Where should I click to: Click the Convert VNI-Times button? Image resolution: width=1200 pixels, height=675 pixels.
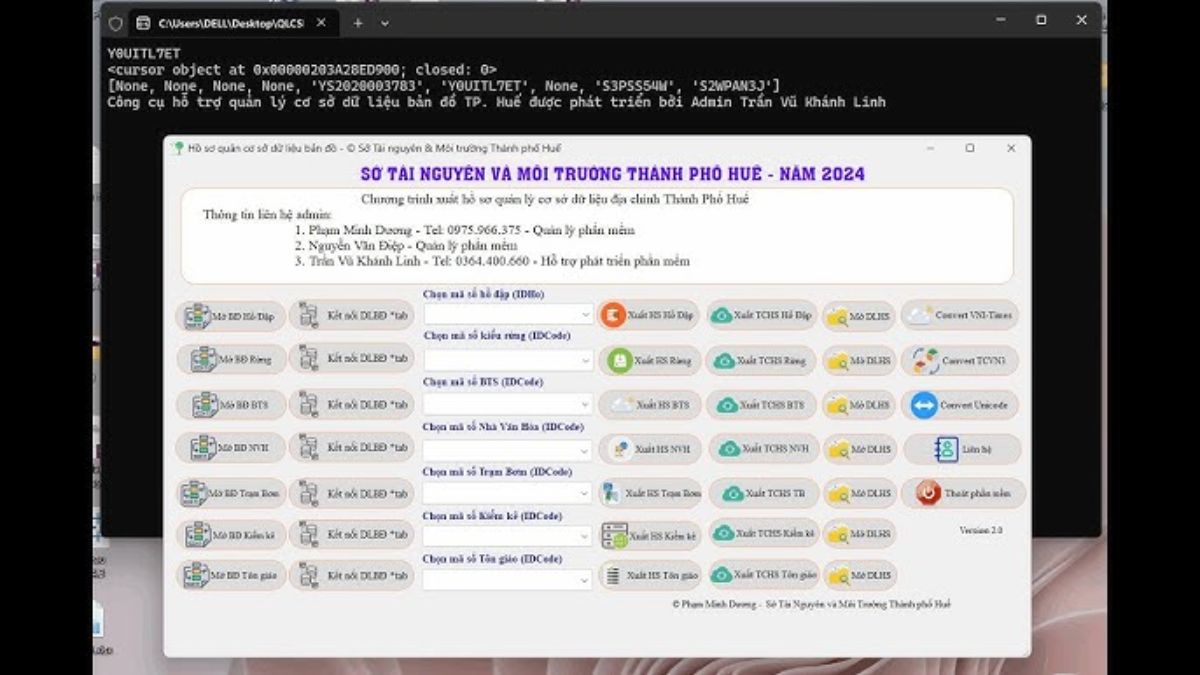(x=961, y=315)
